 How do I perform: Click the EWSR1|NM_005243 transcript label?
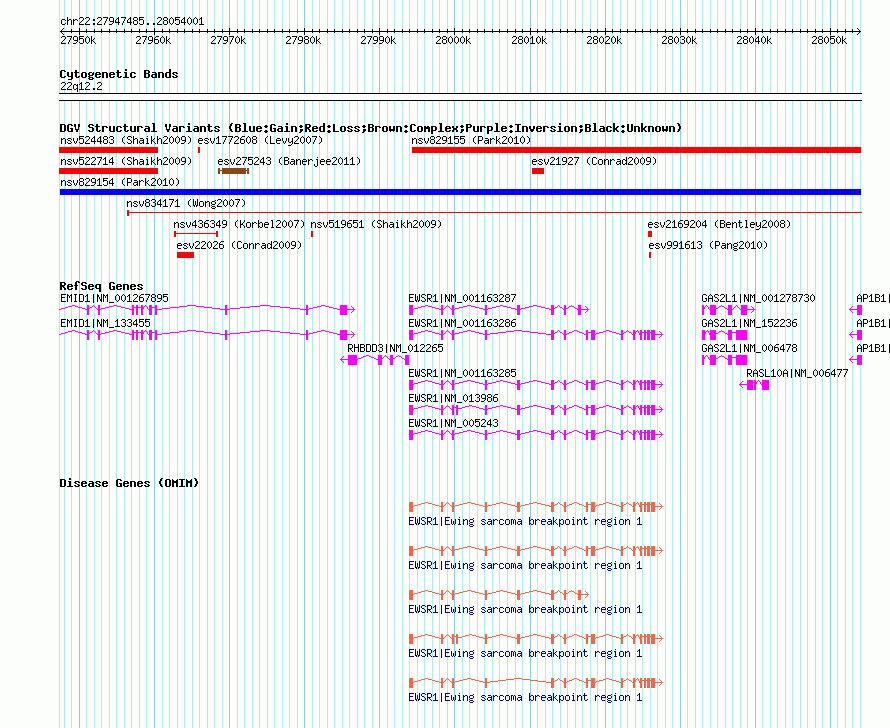pyautogui.click(x=454, y=423)
